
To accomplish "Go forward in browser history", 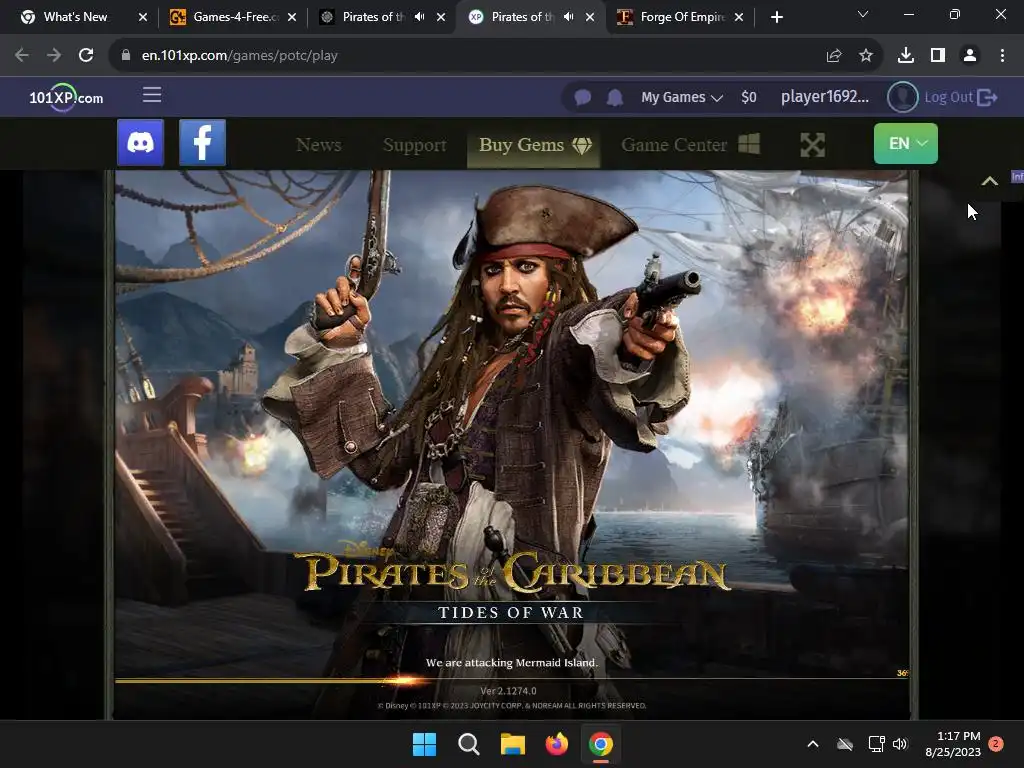I will [x=54, y=56].
